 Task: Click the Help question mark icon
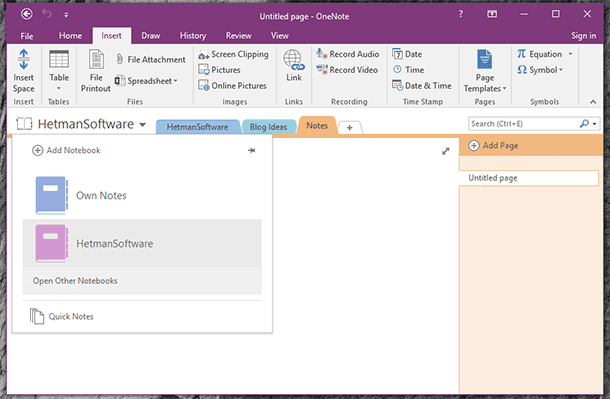(461, 14)
